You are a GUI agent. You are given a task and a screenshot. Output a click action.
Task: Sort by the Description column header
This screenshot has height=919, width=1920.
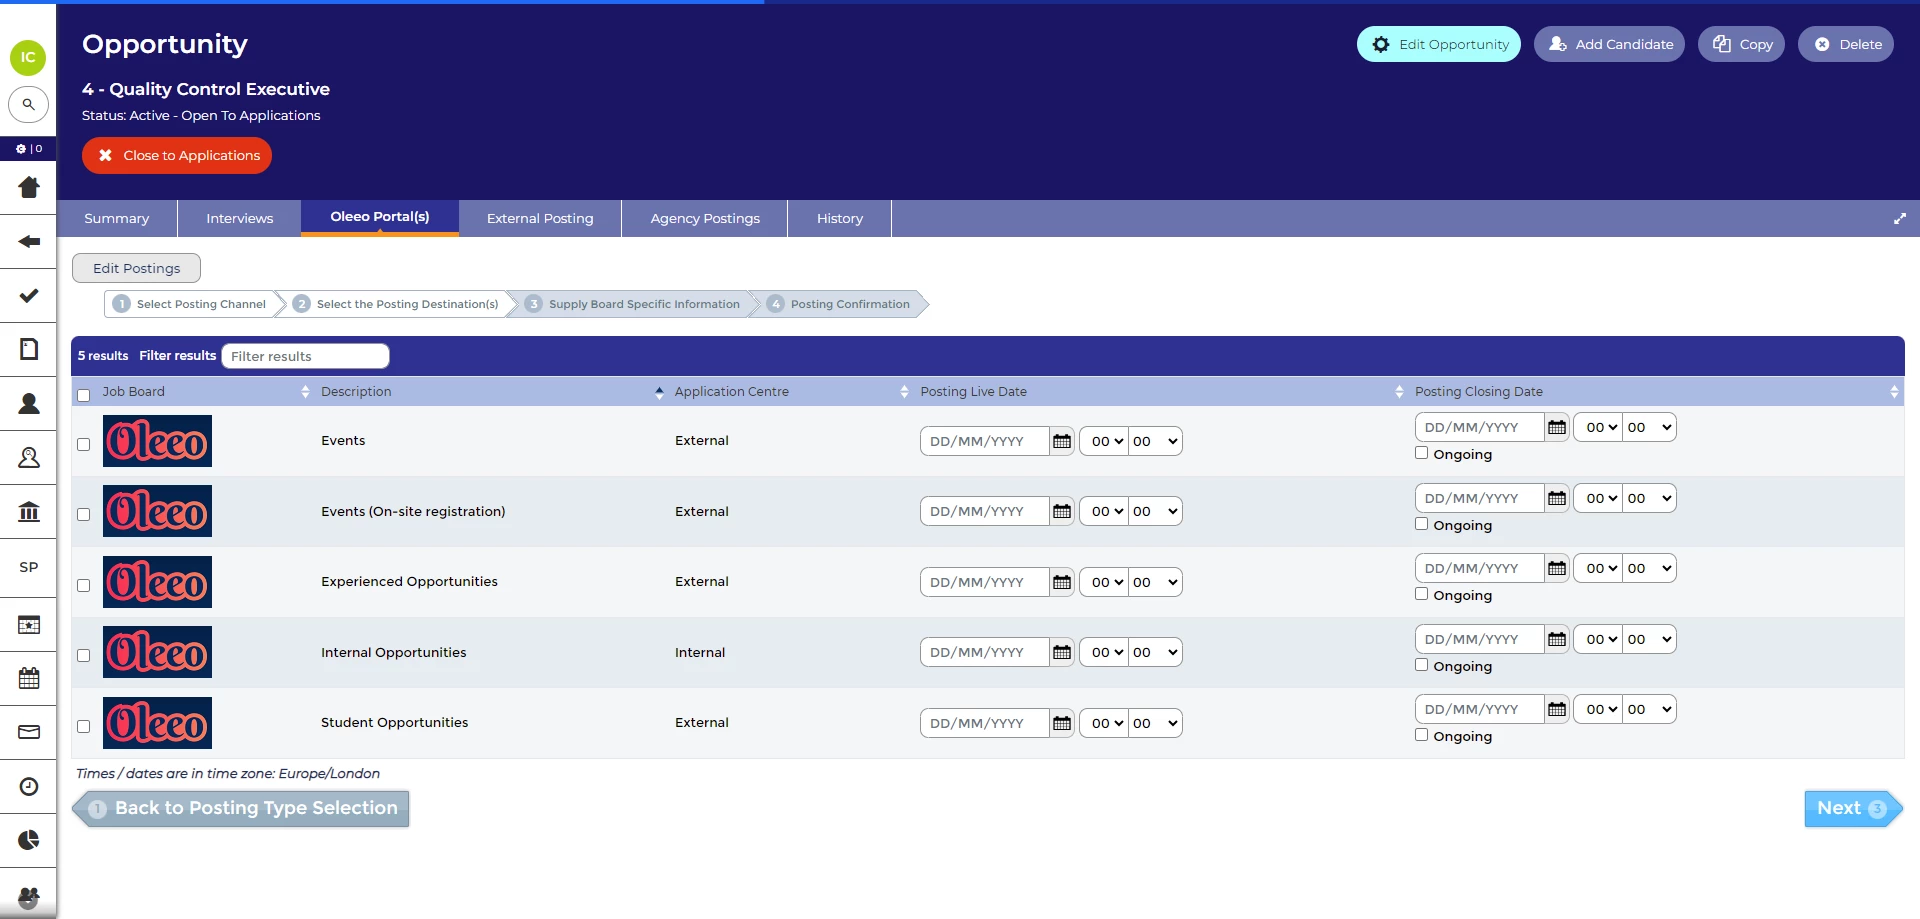[491, 392]
